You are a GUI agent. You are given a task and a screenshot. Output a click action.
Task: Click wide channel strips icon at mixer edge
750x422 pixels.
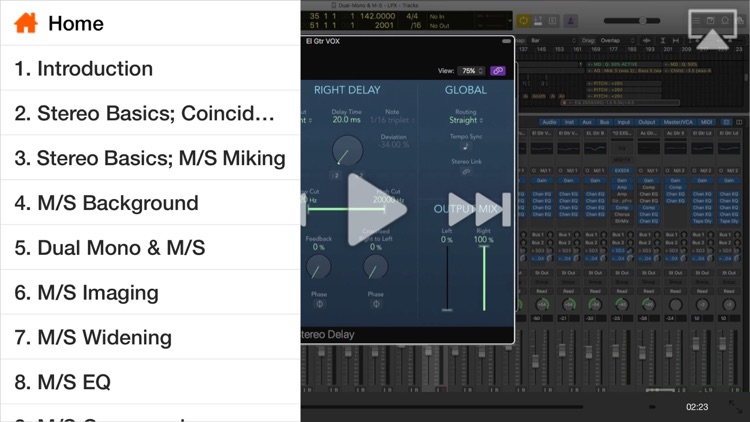[x=739, y=122]
